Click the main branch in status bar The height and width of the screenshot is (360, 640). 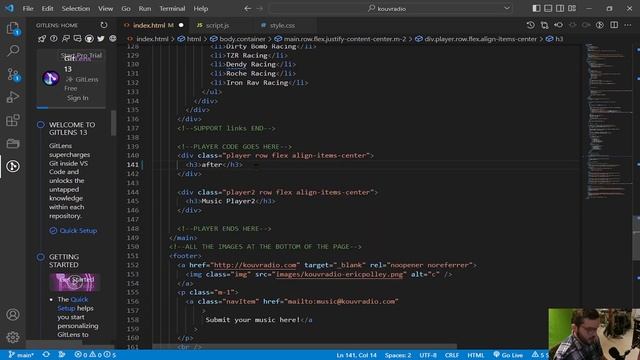(x=21, y=355)
